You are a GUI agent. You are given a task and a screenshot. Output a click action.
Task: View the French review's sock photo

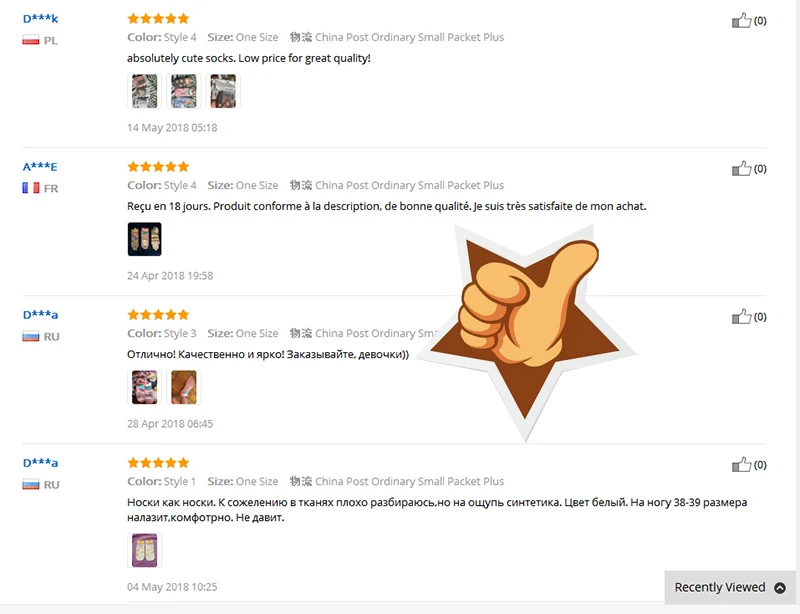click(144, 239)
